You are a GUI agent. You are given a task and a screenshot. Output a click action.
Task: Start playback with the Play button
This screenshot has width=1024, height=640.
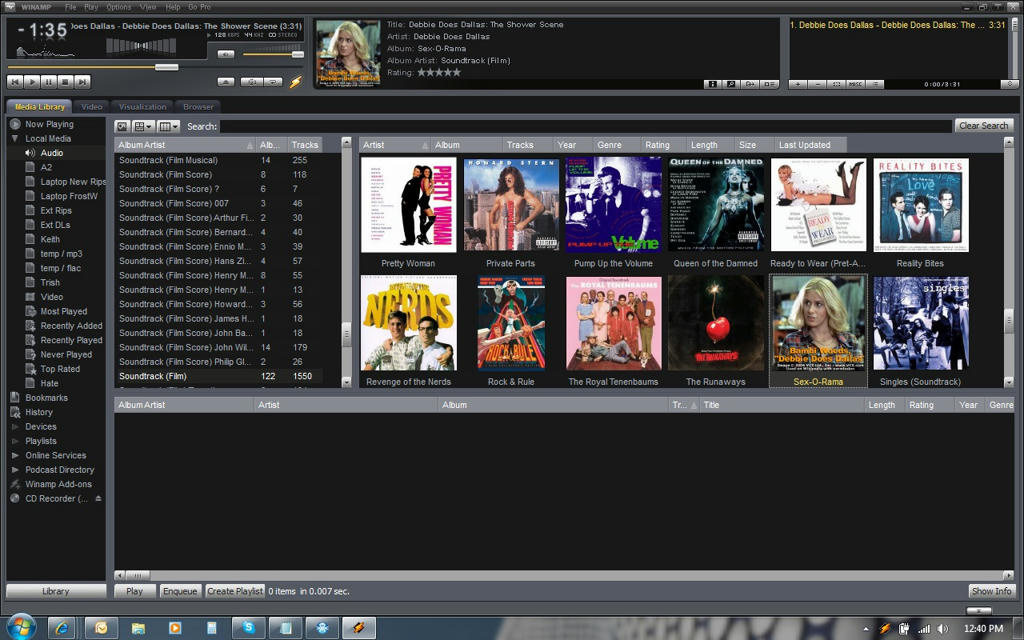(x=32, y=82)
